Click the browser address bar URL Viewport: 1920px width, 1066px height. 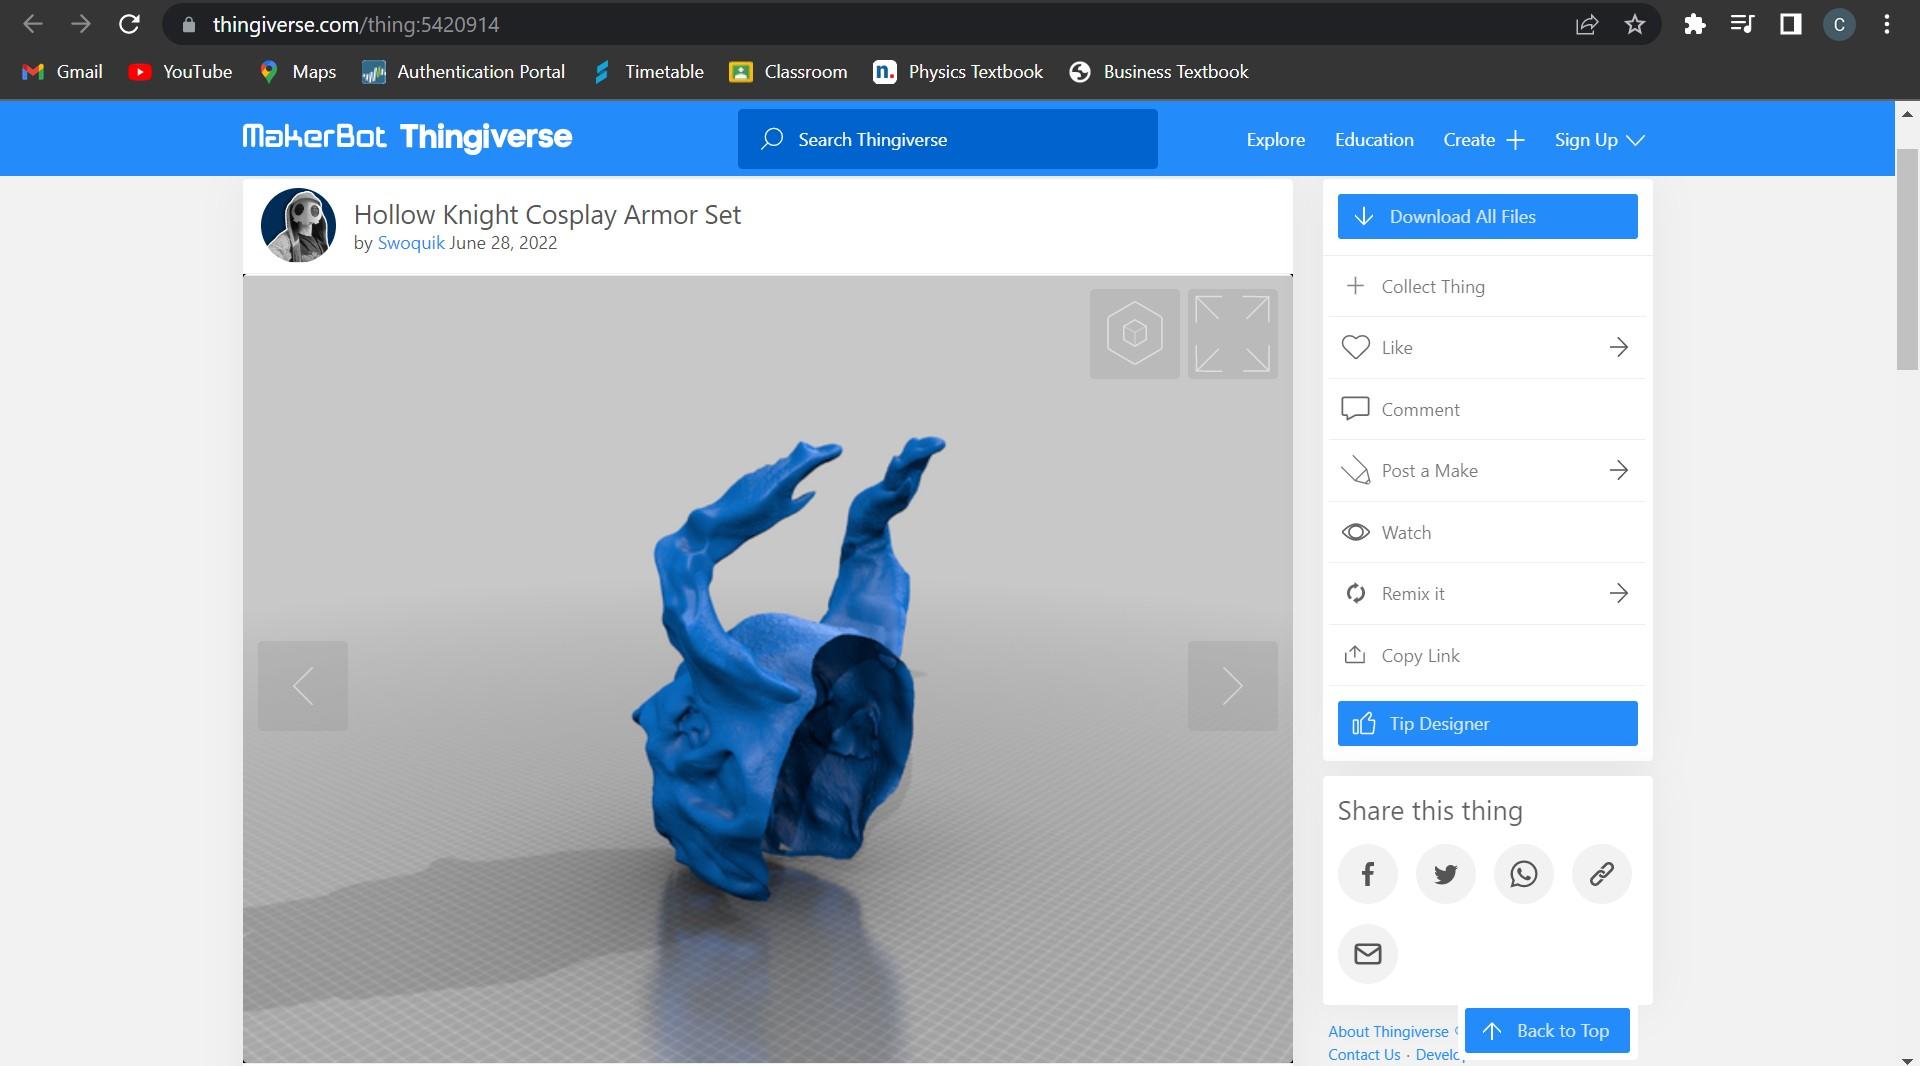click(x=356, y=25)
